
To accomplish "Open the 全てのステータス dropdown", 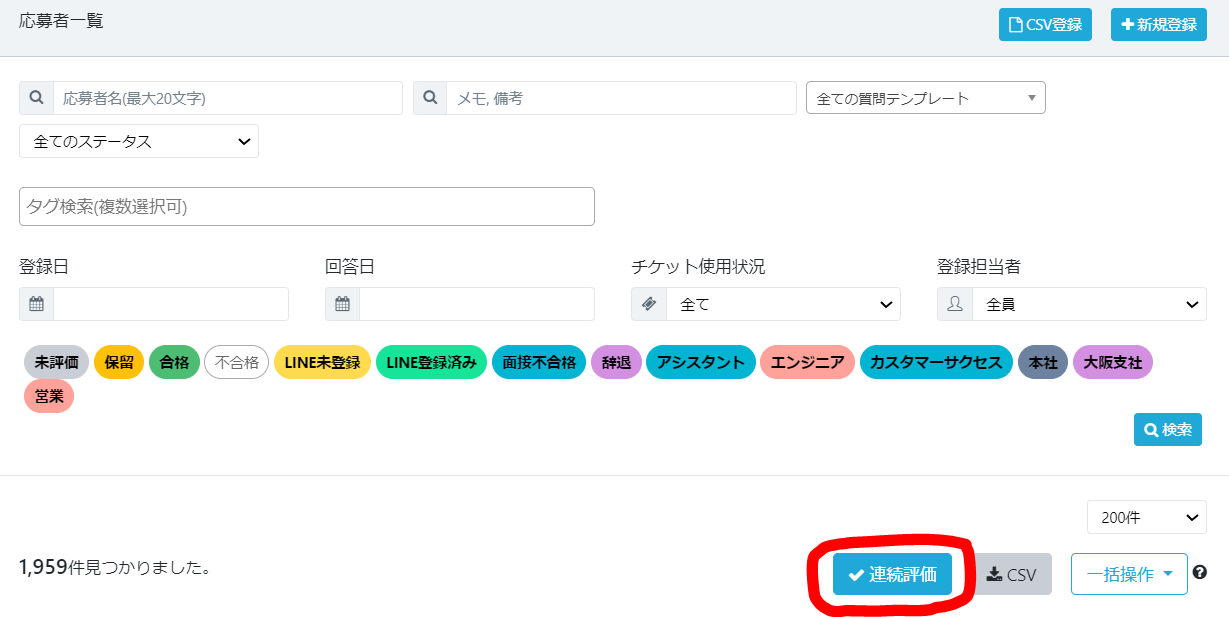I will 139,141.
